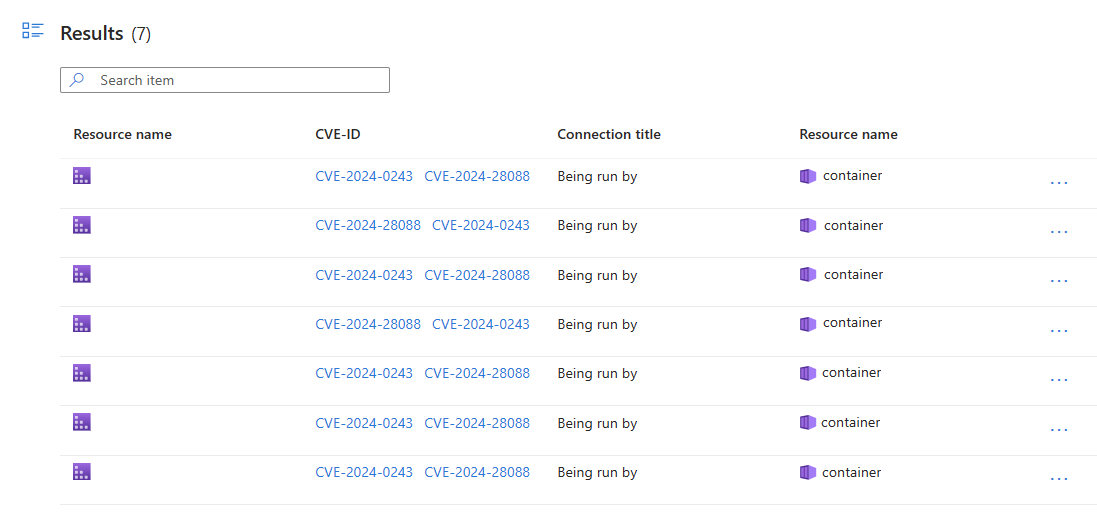Image resolution: width=1097 pixels, height=516 pixels.
Task: Open CVE-2024-0243 link in the fourth row
Action: click(x=481, y=324)
